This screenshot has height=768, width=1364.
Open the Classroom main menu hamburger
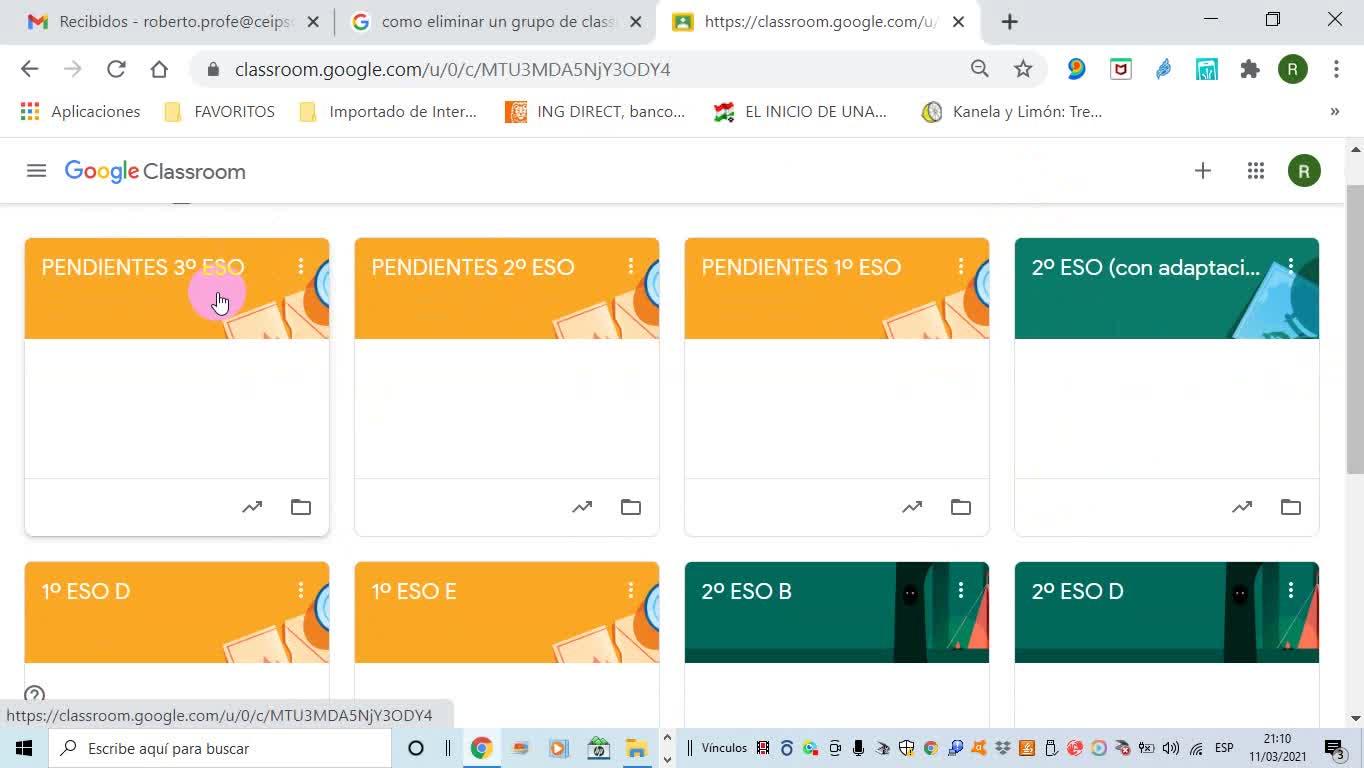tap(36, 171)
